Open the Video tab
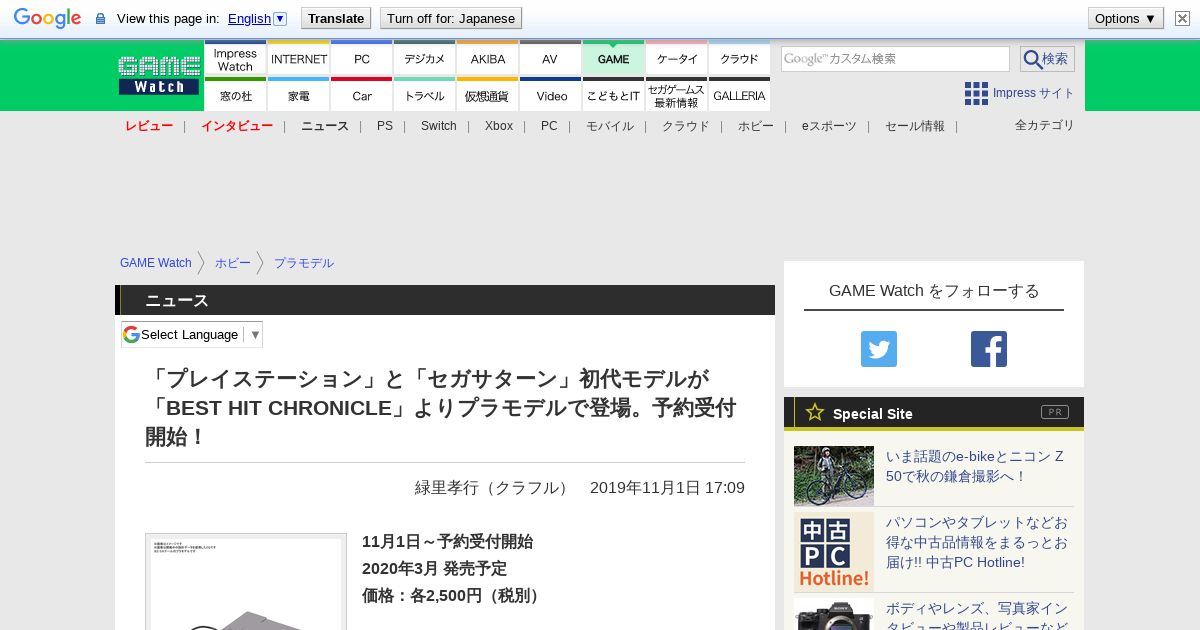Screen dimensions: 1200x630 (551, 95)
